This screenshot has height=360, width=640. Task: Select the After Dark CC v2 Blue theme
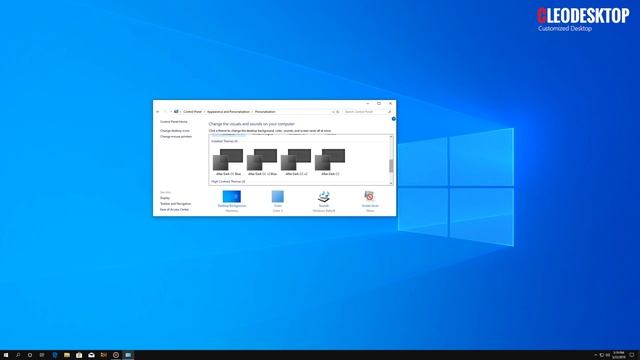[262, 162]
